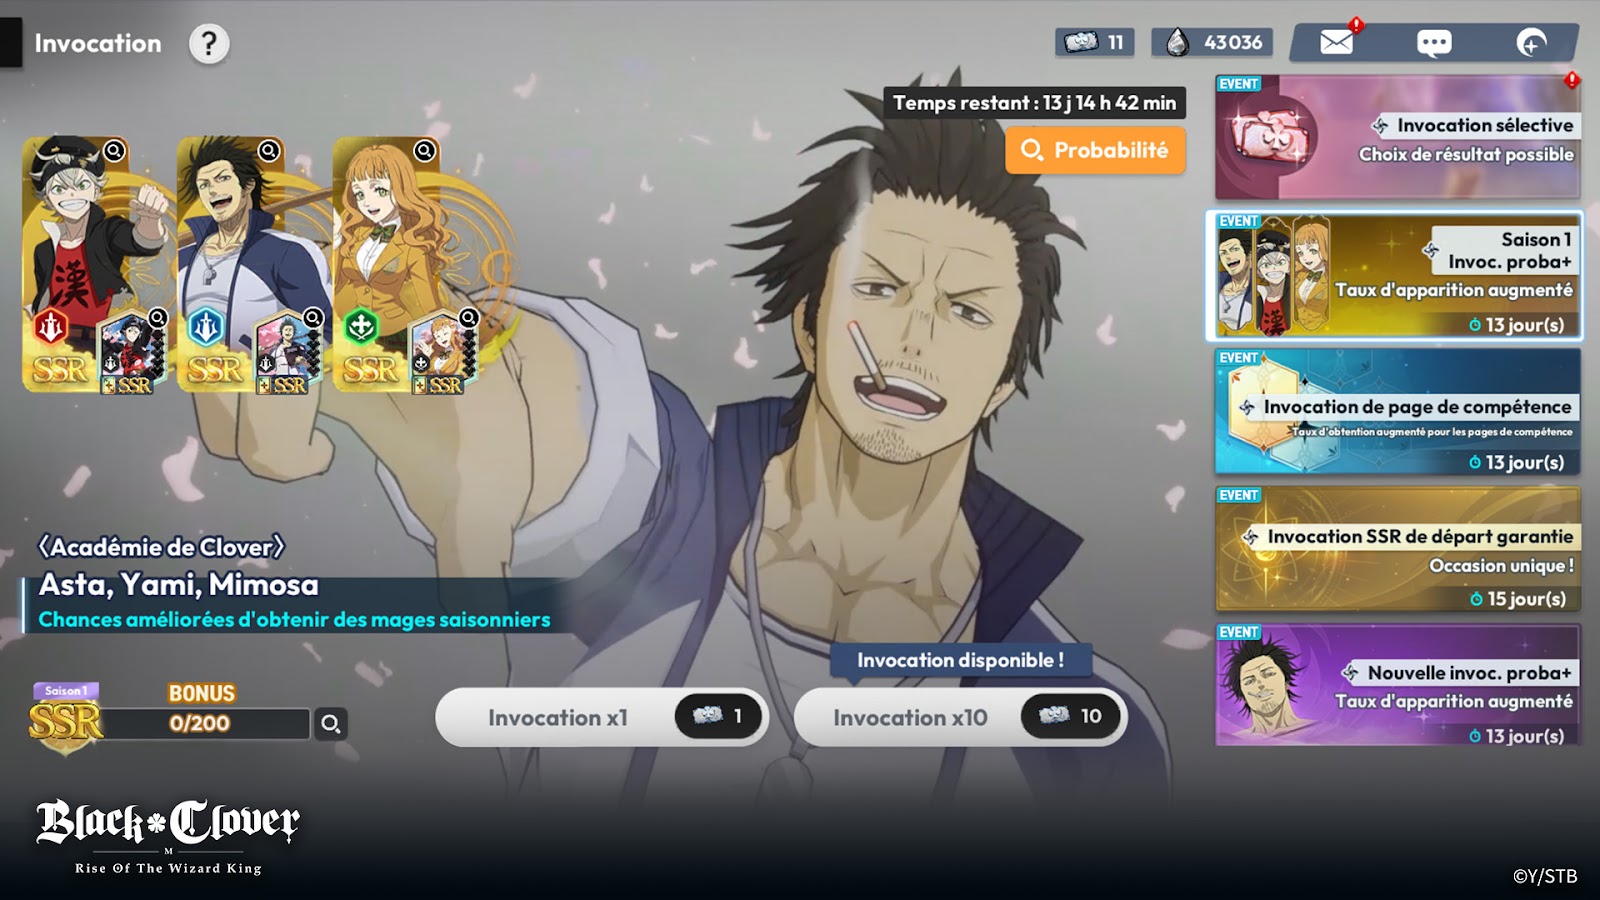
Task: Click Yami's blue defender class emblem
Action: (x=206, y=326)
